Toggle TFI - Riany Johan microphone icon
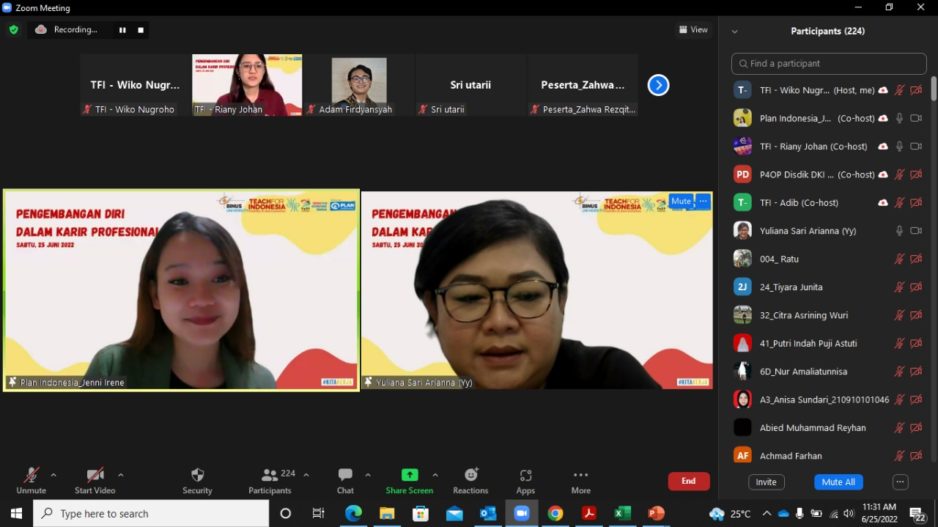The width and height of the screenshot is (938, 527). pos(899,147)
